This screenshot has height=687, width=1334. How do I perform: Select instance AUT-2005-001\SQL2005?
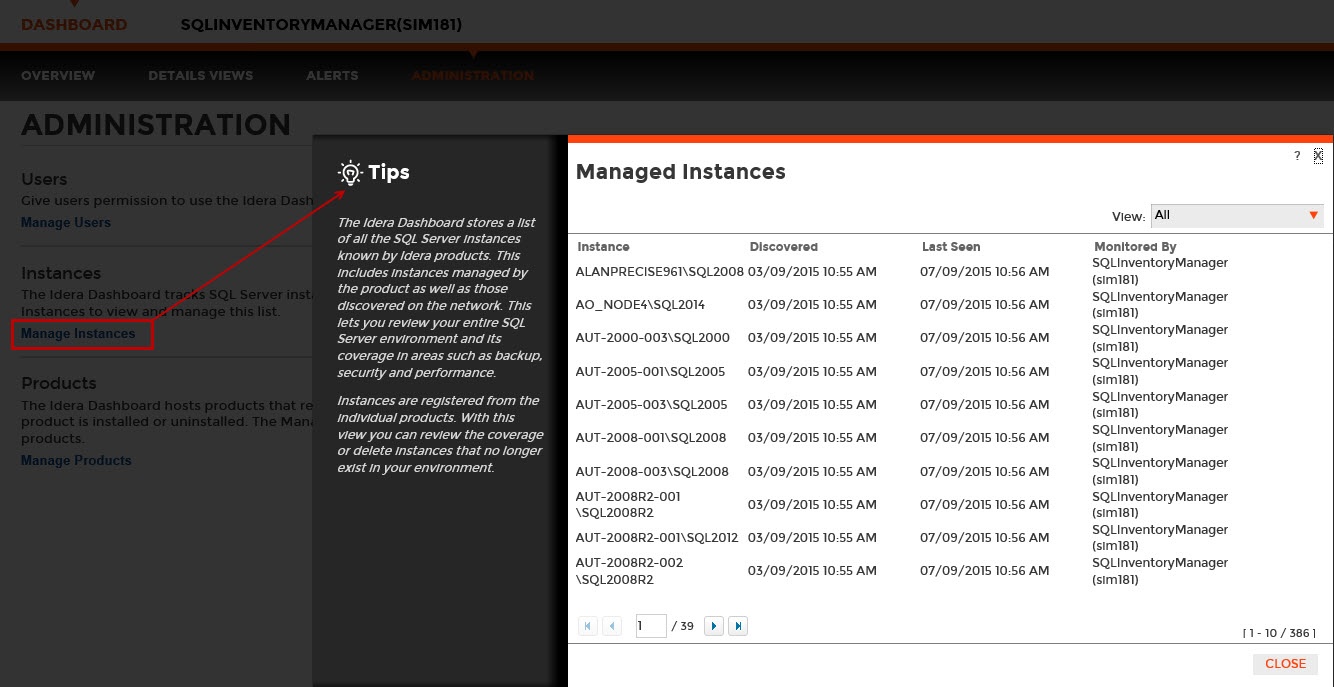[x=651, y=371]
